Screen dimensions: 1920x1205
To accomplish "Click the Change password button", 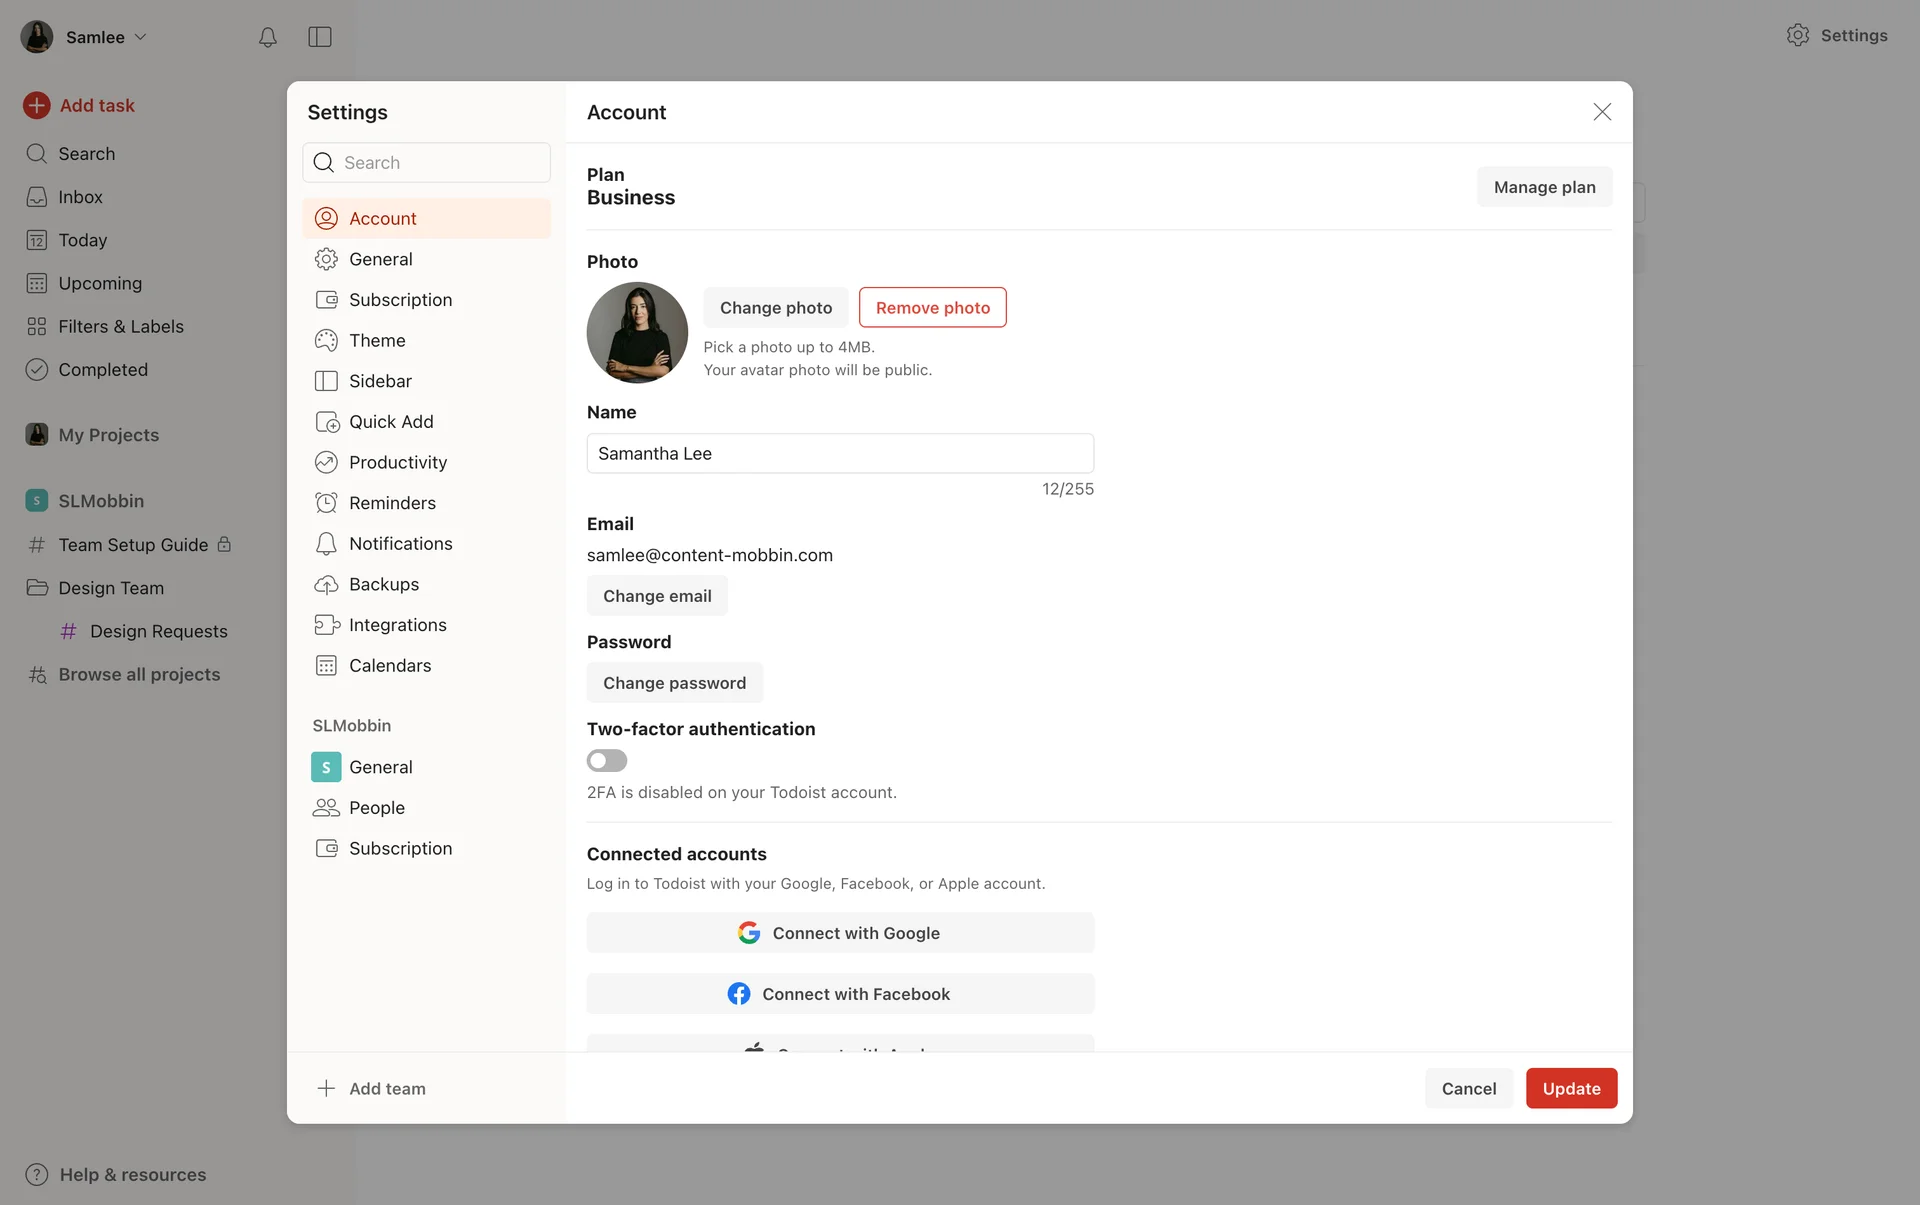I will pyautogui.click(x=674, y=683).
